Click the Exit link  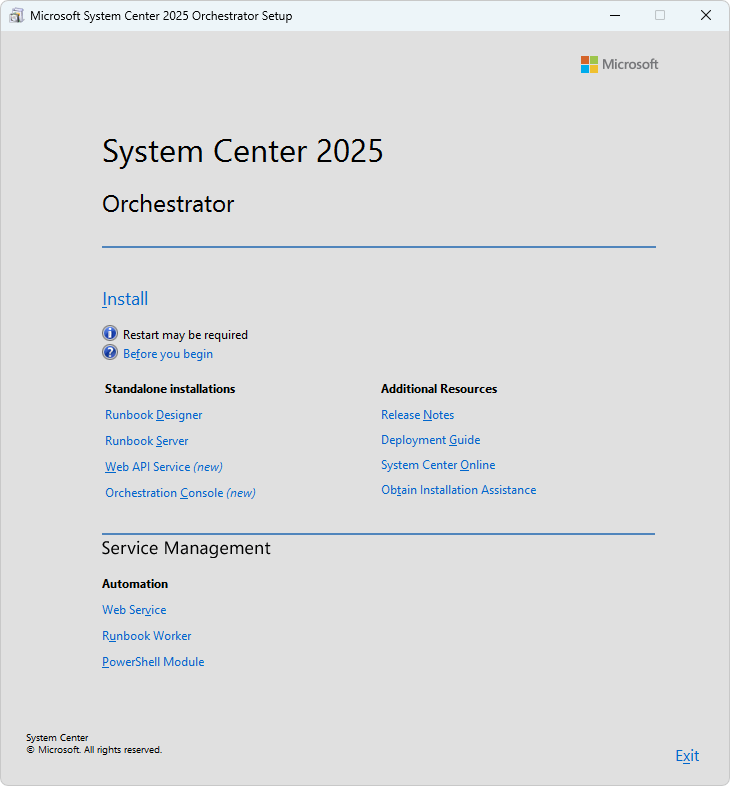tap(687, 756)
